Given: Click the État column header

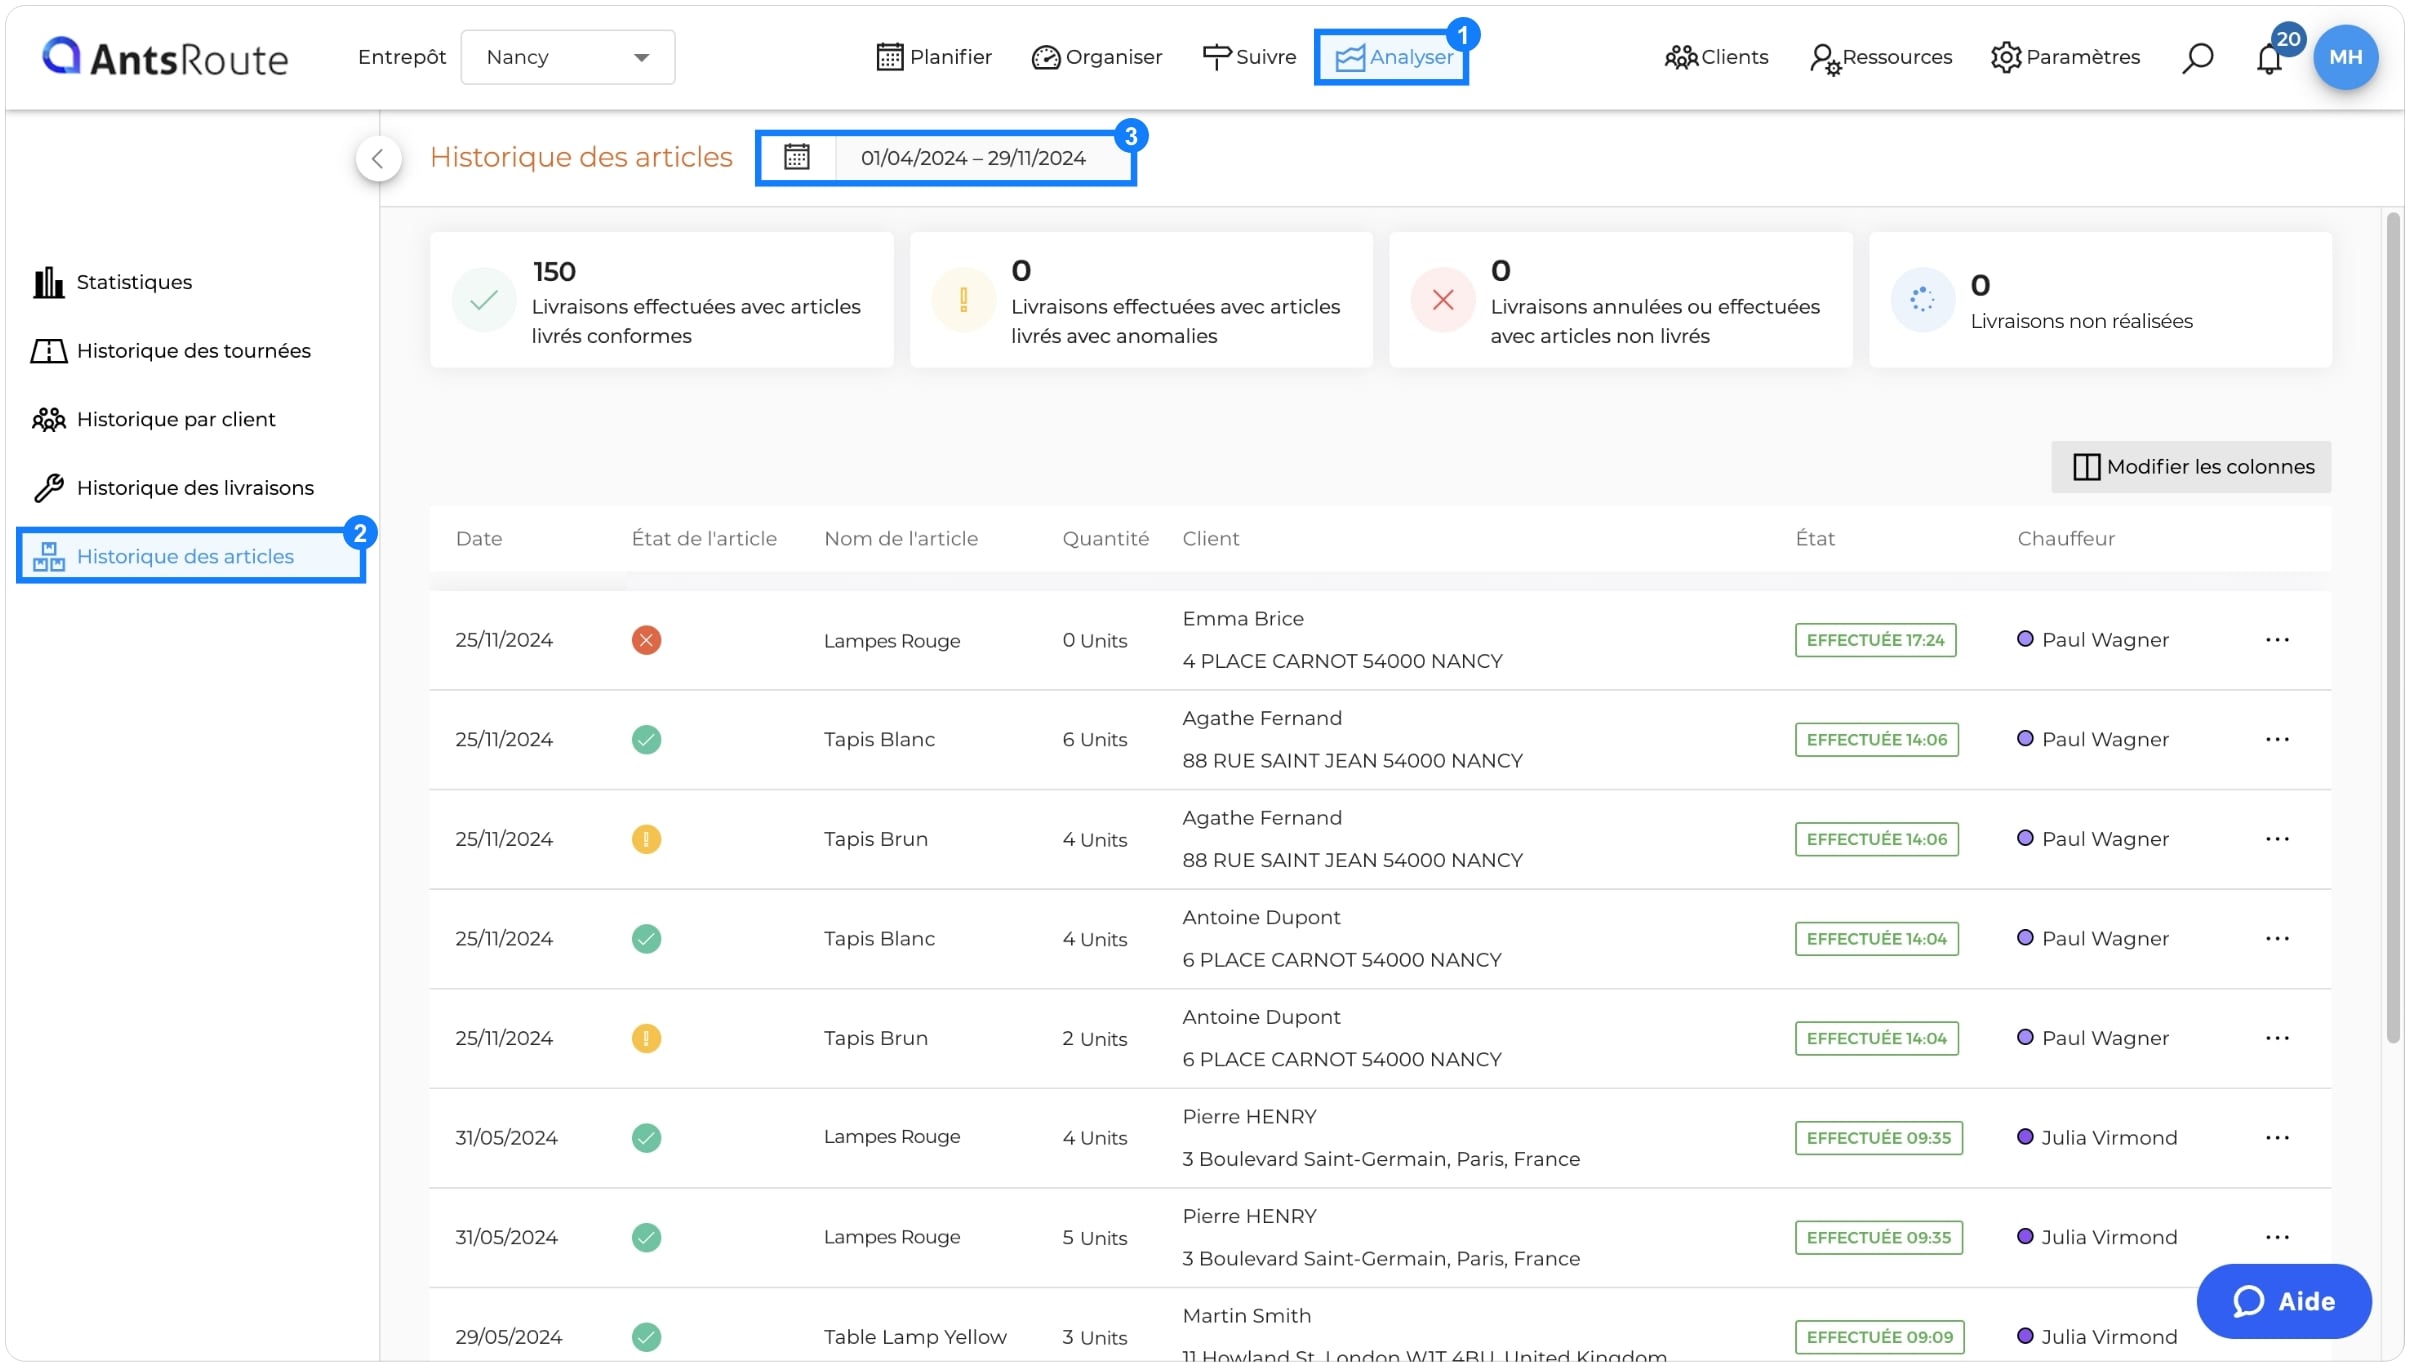Looking at the screenshot, I should pos(1815,539).
